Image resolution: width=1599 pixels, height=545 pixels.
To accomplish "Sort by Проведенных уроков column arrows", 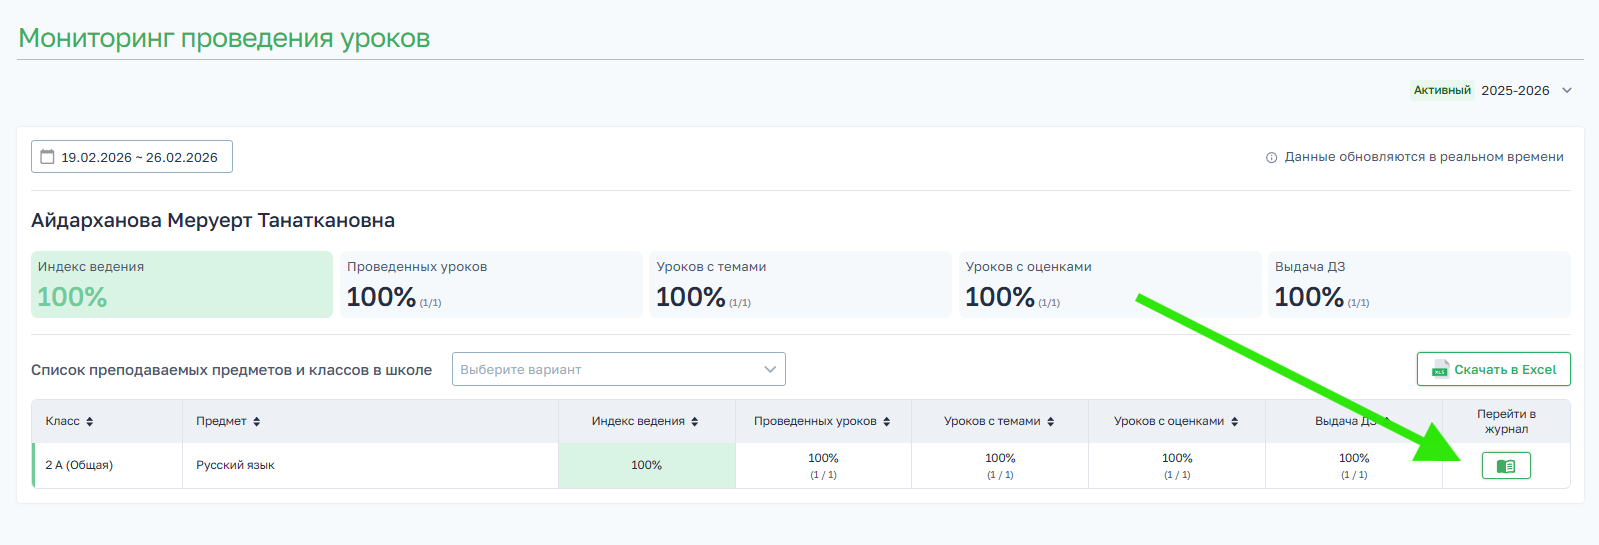I will pos(887,422).
